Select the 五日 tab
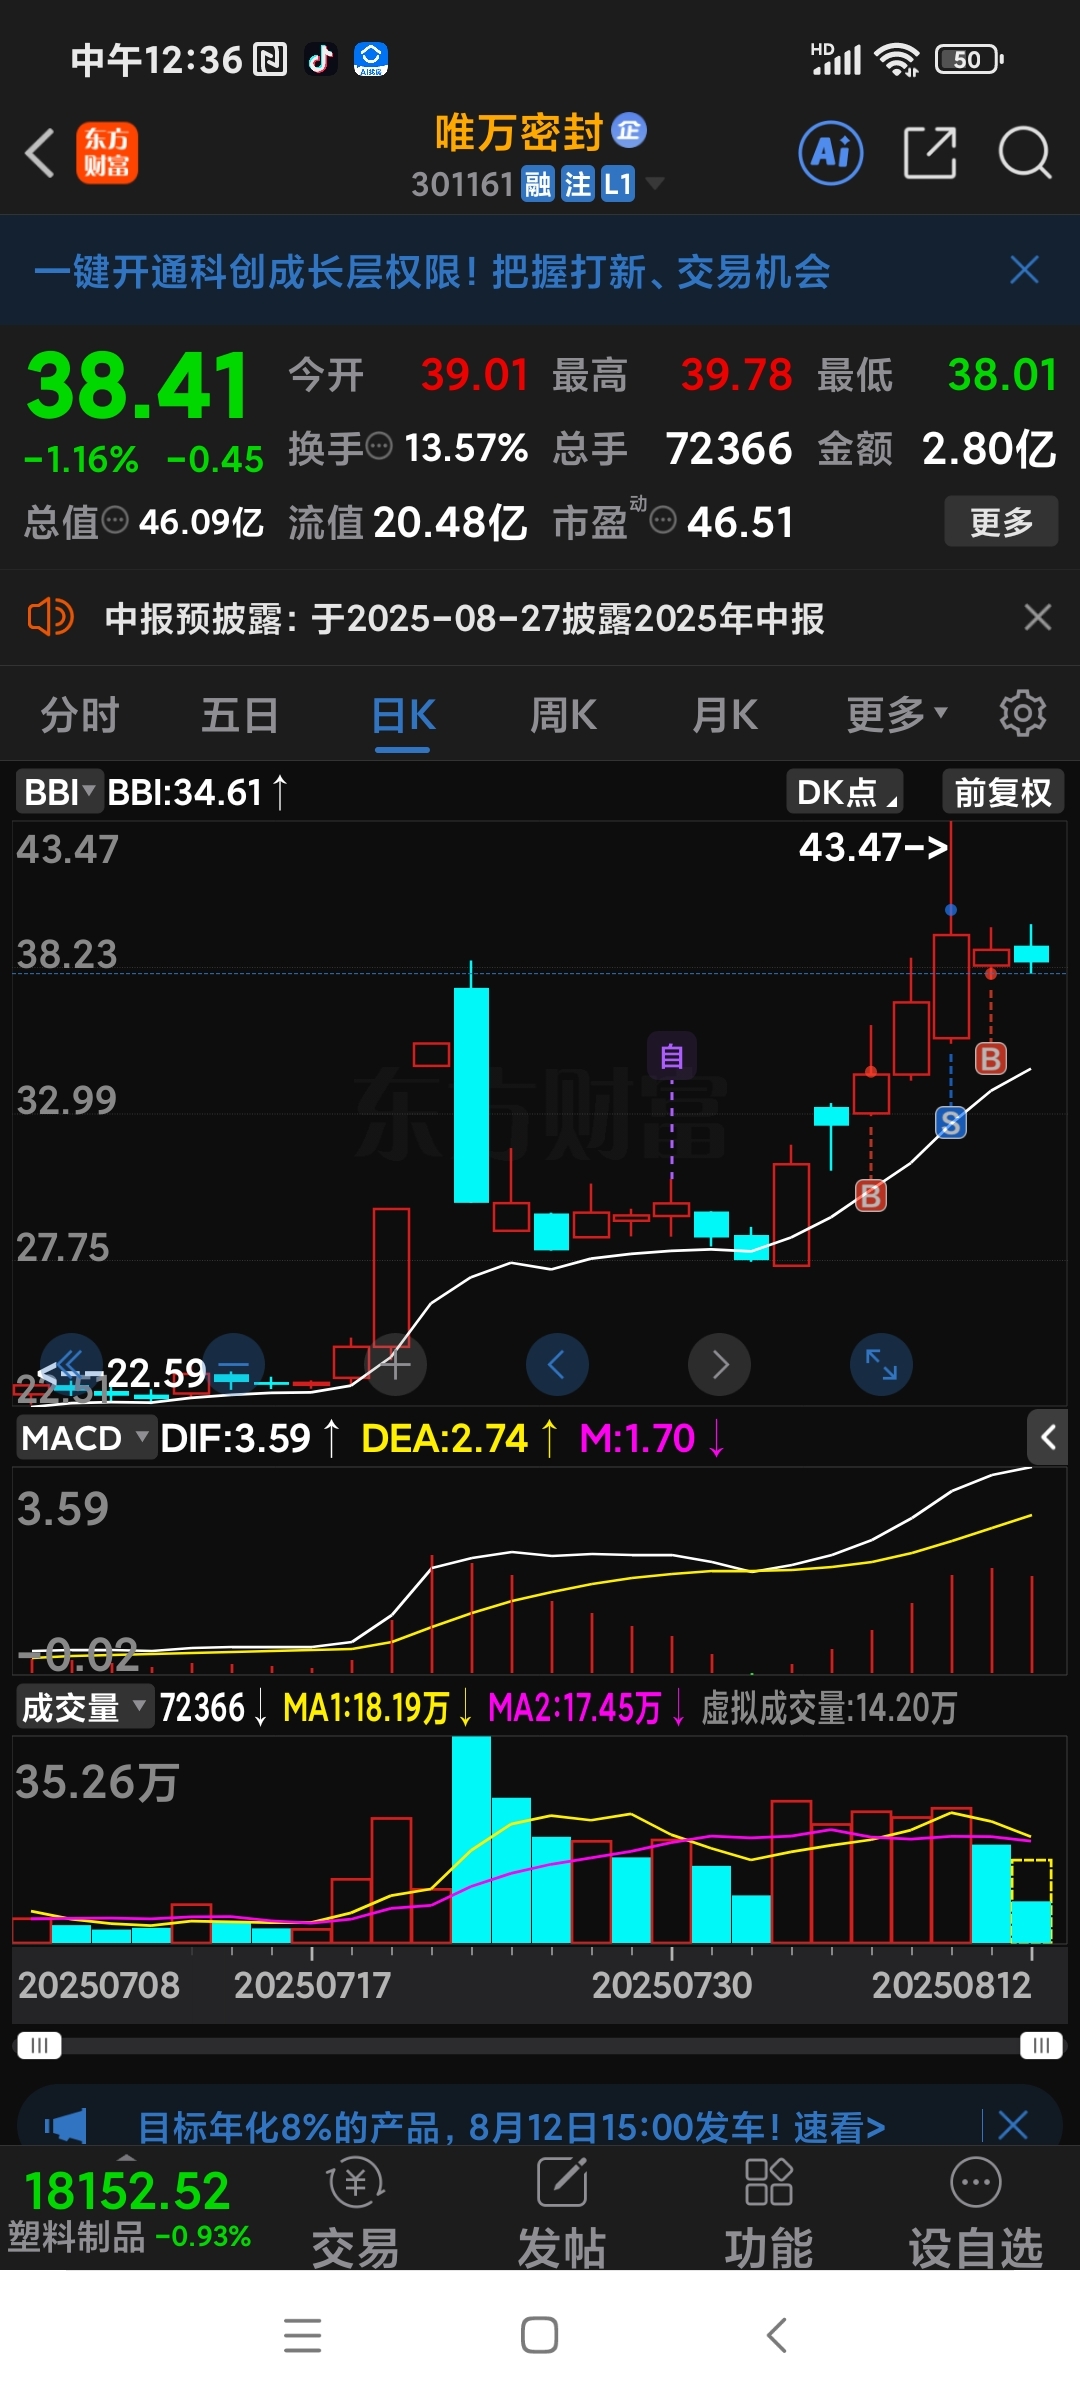This screenshot has height=2400, width=1080. click(240, 715)
